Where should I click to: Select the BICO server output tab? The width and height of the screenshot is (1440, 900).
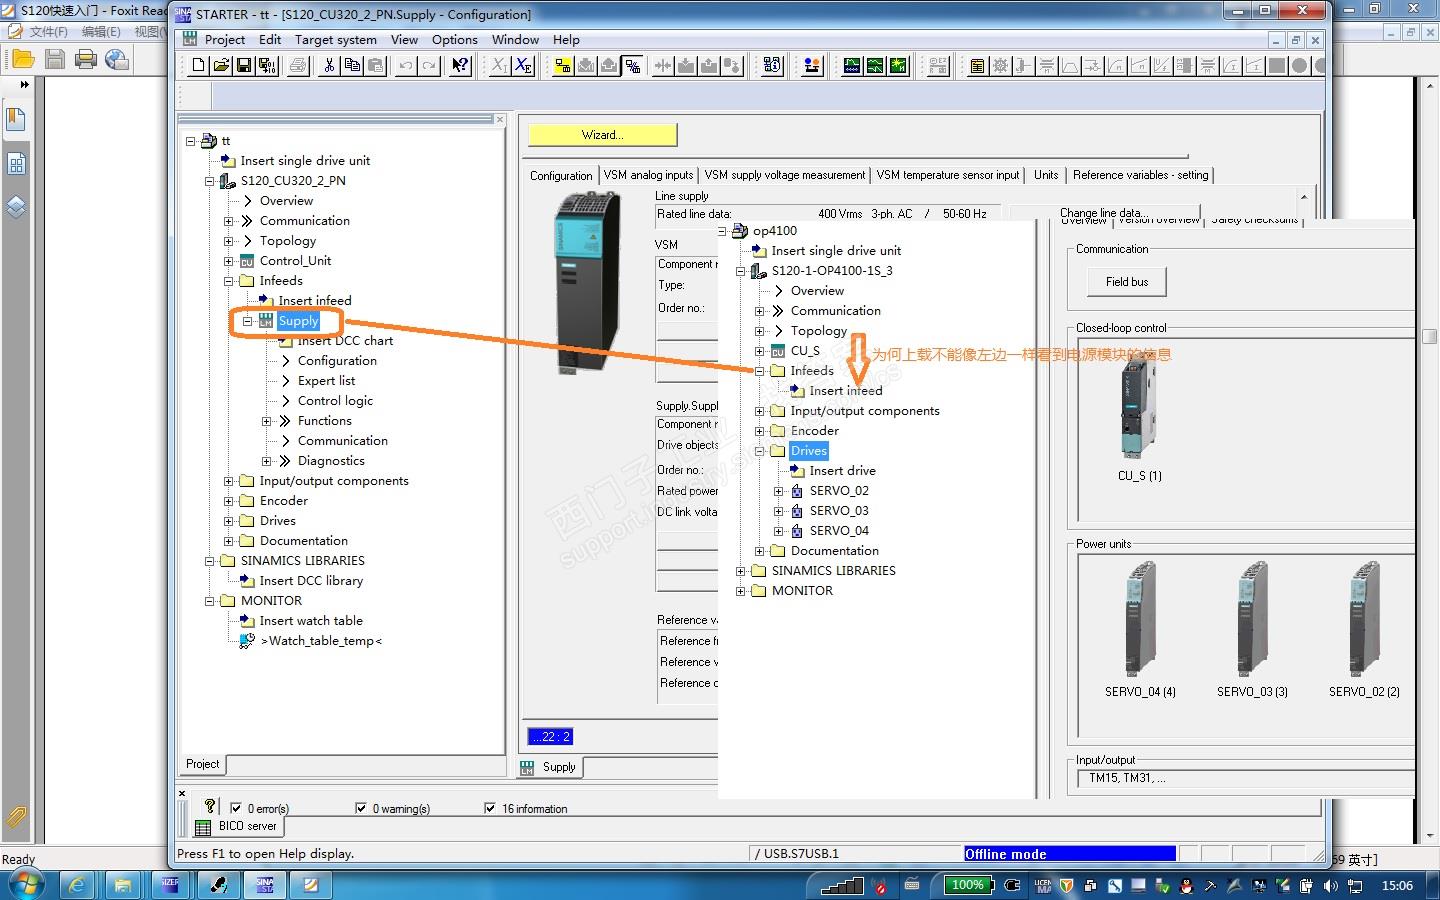tap(238, 826)
